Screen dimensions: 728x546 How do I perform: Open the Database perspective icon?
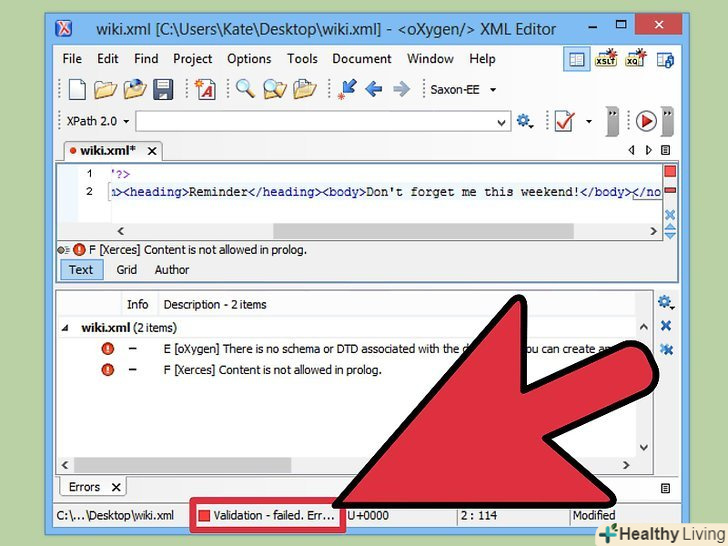(x=665, y=59)
